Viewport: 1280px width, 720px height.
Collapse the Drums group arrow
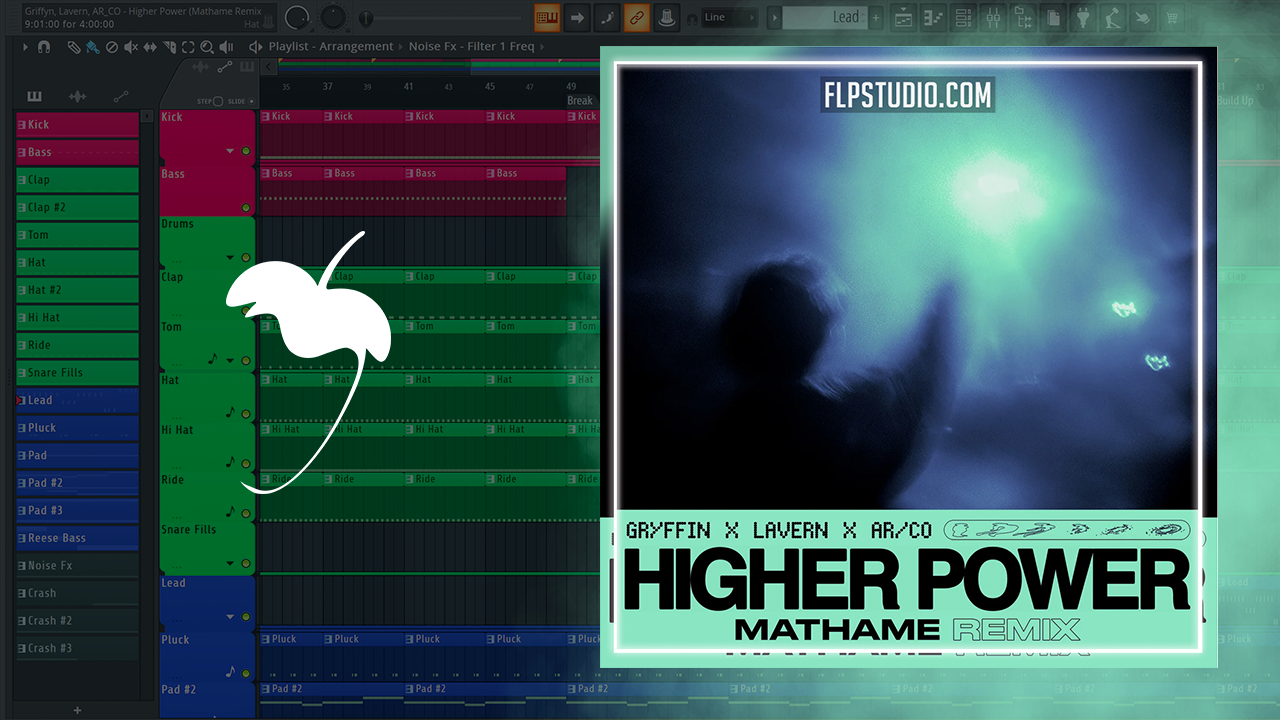pyautogui.click(x=230, y=257)
